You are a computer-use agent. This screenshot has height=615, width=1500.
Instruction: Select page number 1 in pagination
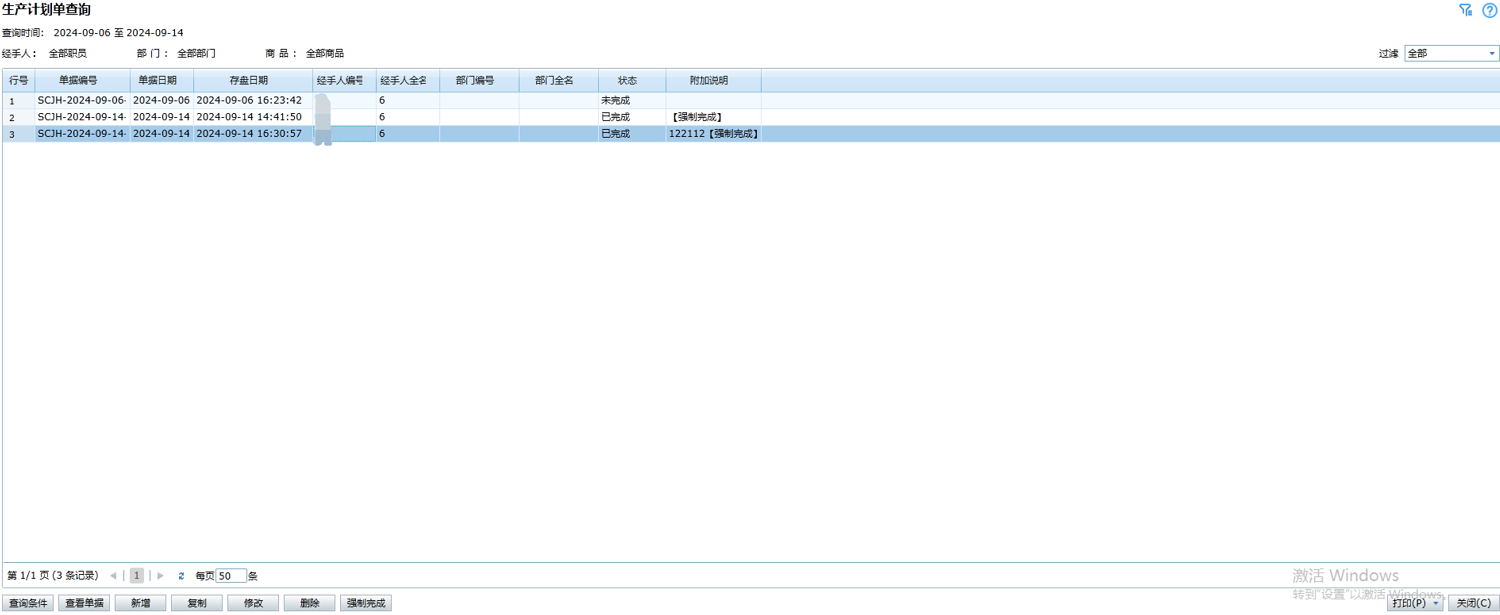[x=137, y=576]
